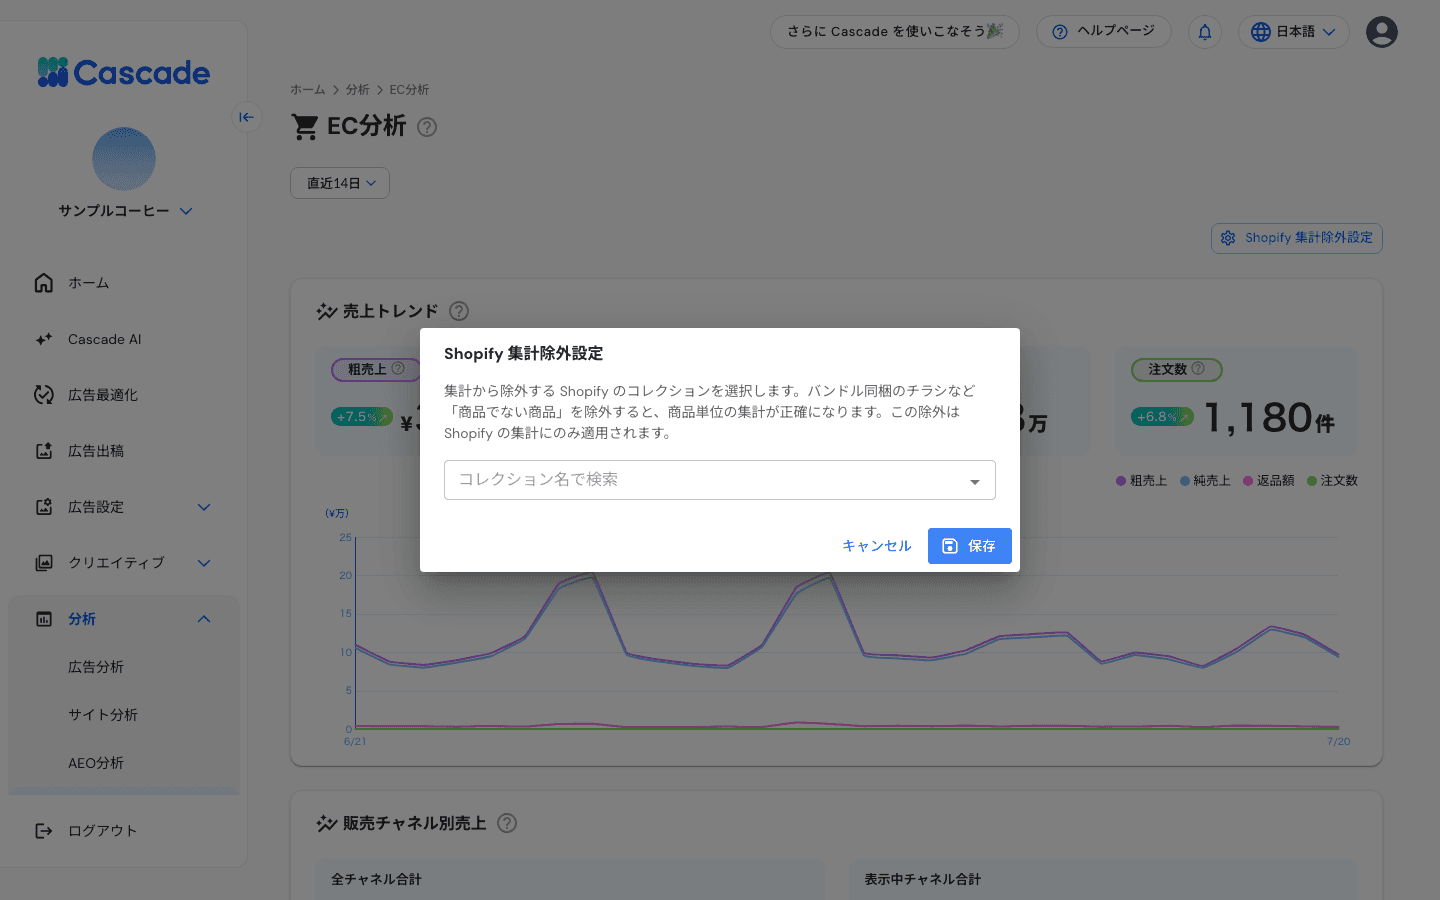
Task: Click the Cascade logo
Action: click(x=124, y=72)
